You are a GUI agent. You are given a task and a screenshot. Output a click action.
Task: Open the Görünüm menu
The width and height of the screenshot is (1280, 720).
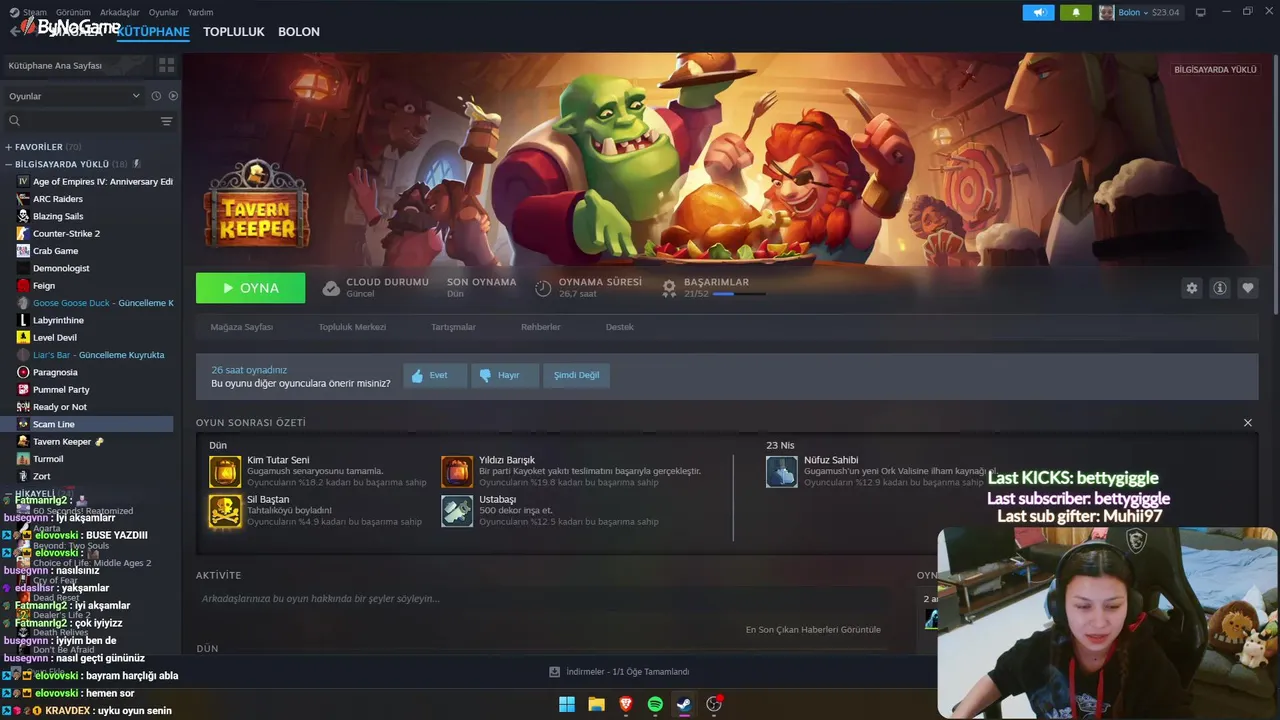pyautogui.click(x=73, y=12)
